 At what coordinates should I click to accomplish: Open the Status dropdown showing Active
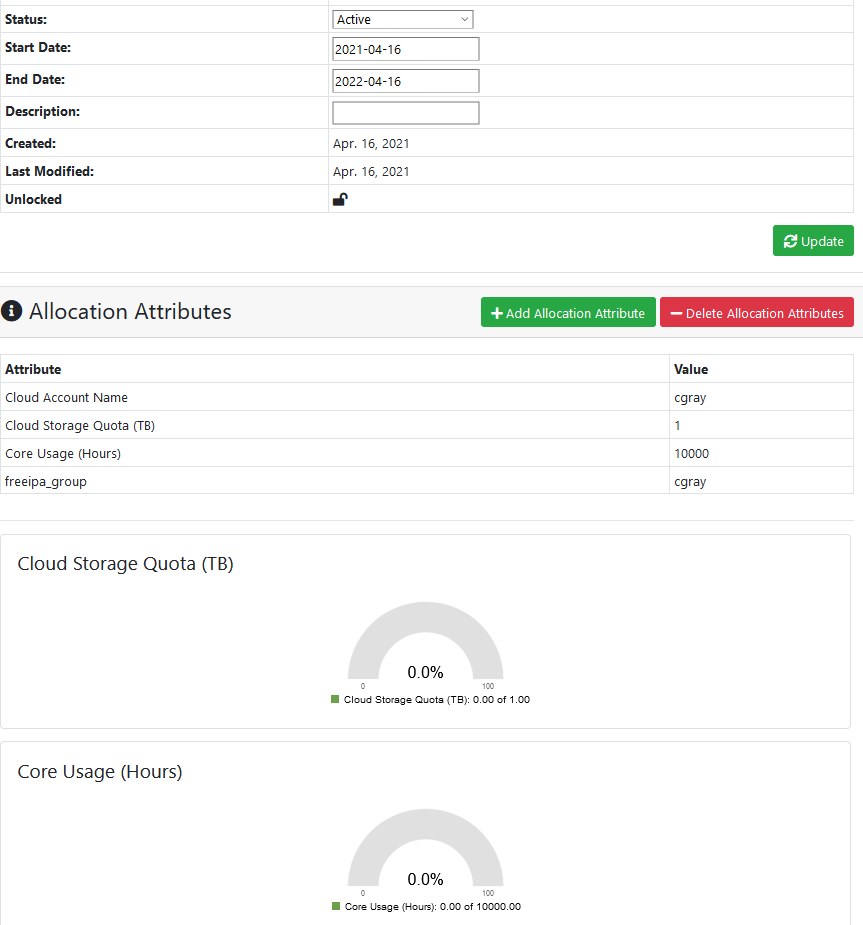coord(402,19)
